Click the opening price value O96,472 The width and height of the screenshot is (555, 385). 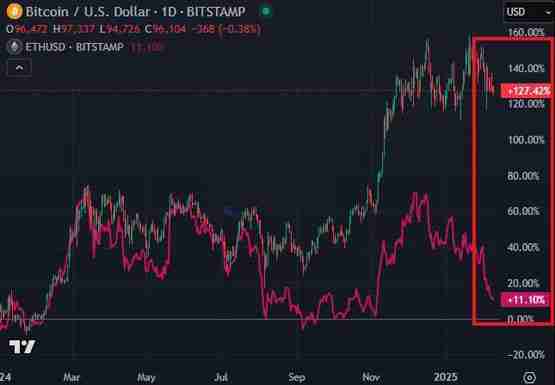pyautogui.click(x=27, y=29)
